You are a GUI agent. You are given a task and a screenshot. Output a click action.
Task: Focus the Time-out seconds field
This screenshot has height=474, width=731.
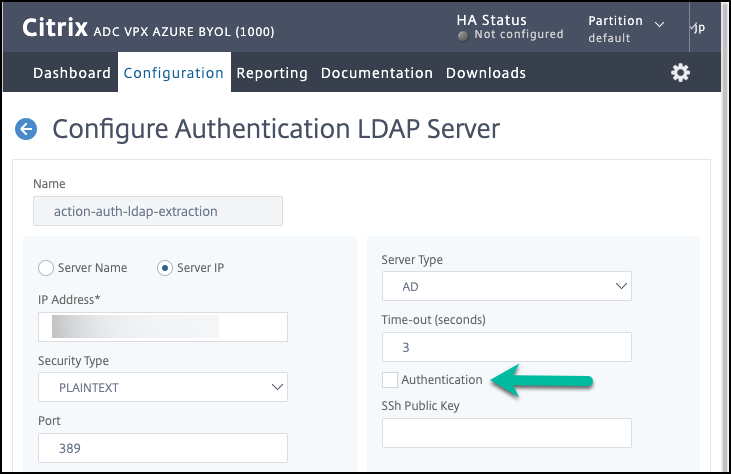tap(506, 347)
